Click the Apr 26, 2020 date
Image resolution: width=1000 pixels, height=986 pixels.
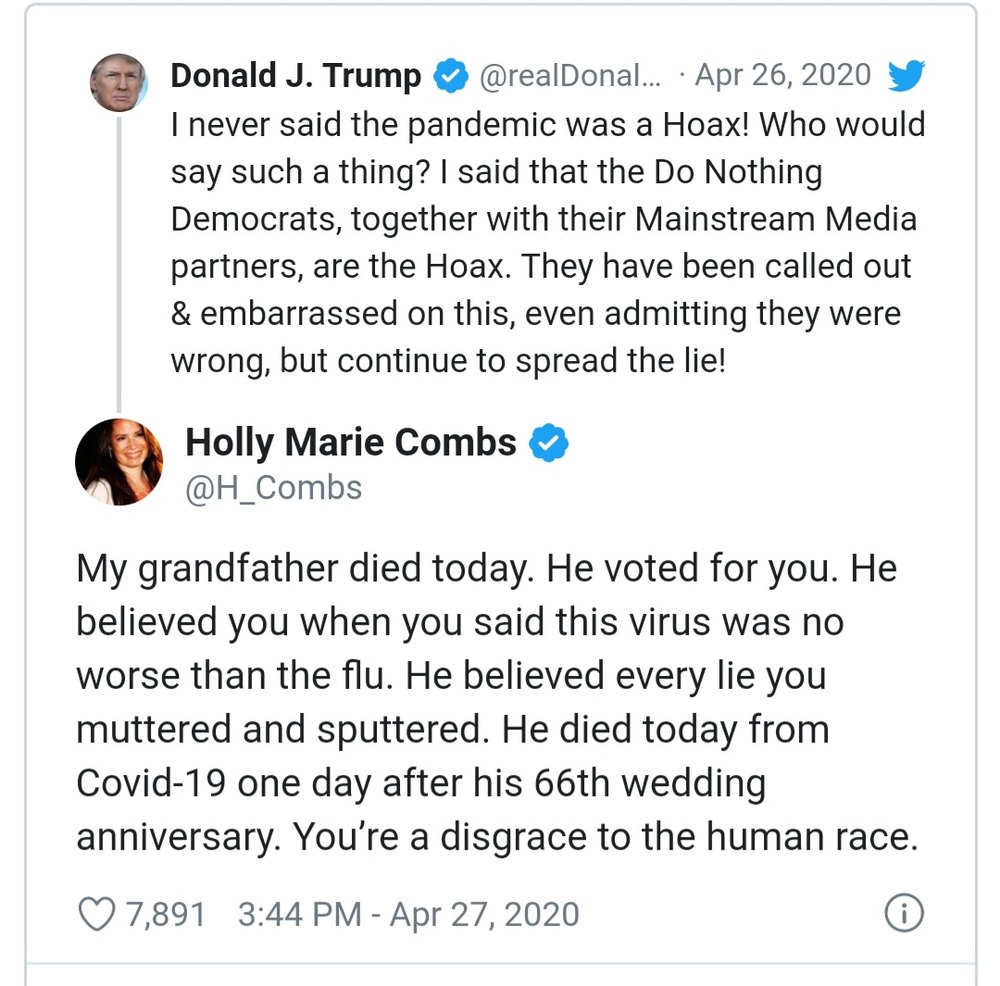point(782,76)
